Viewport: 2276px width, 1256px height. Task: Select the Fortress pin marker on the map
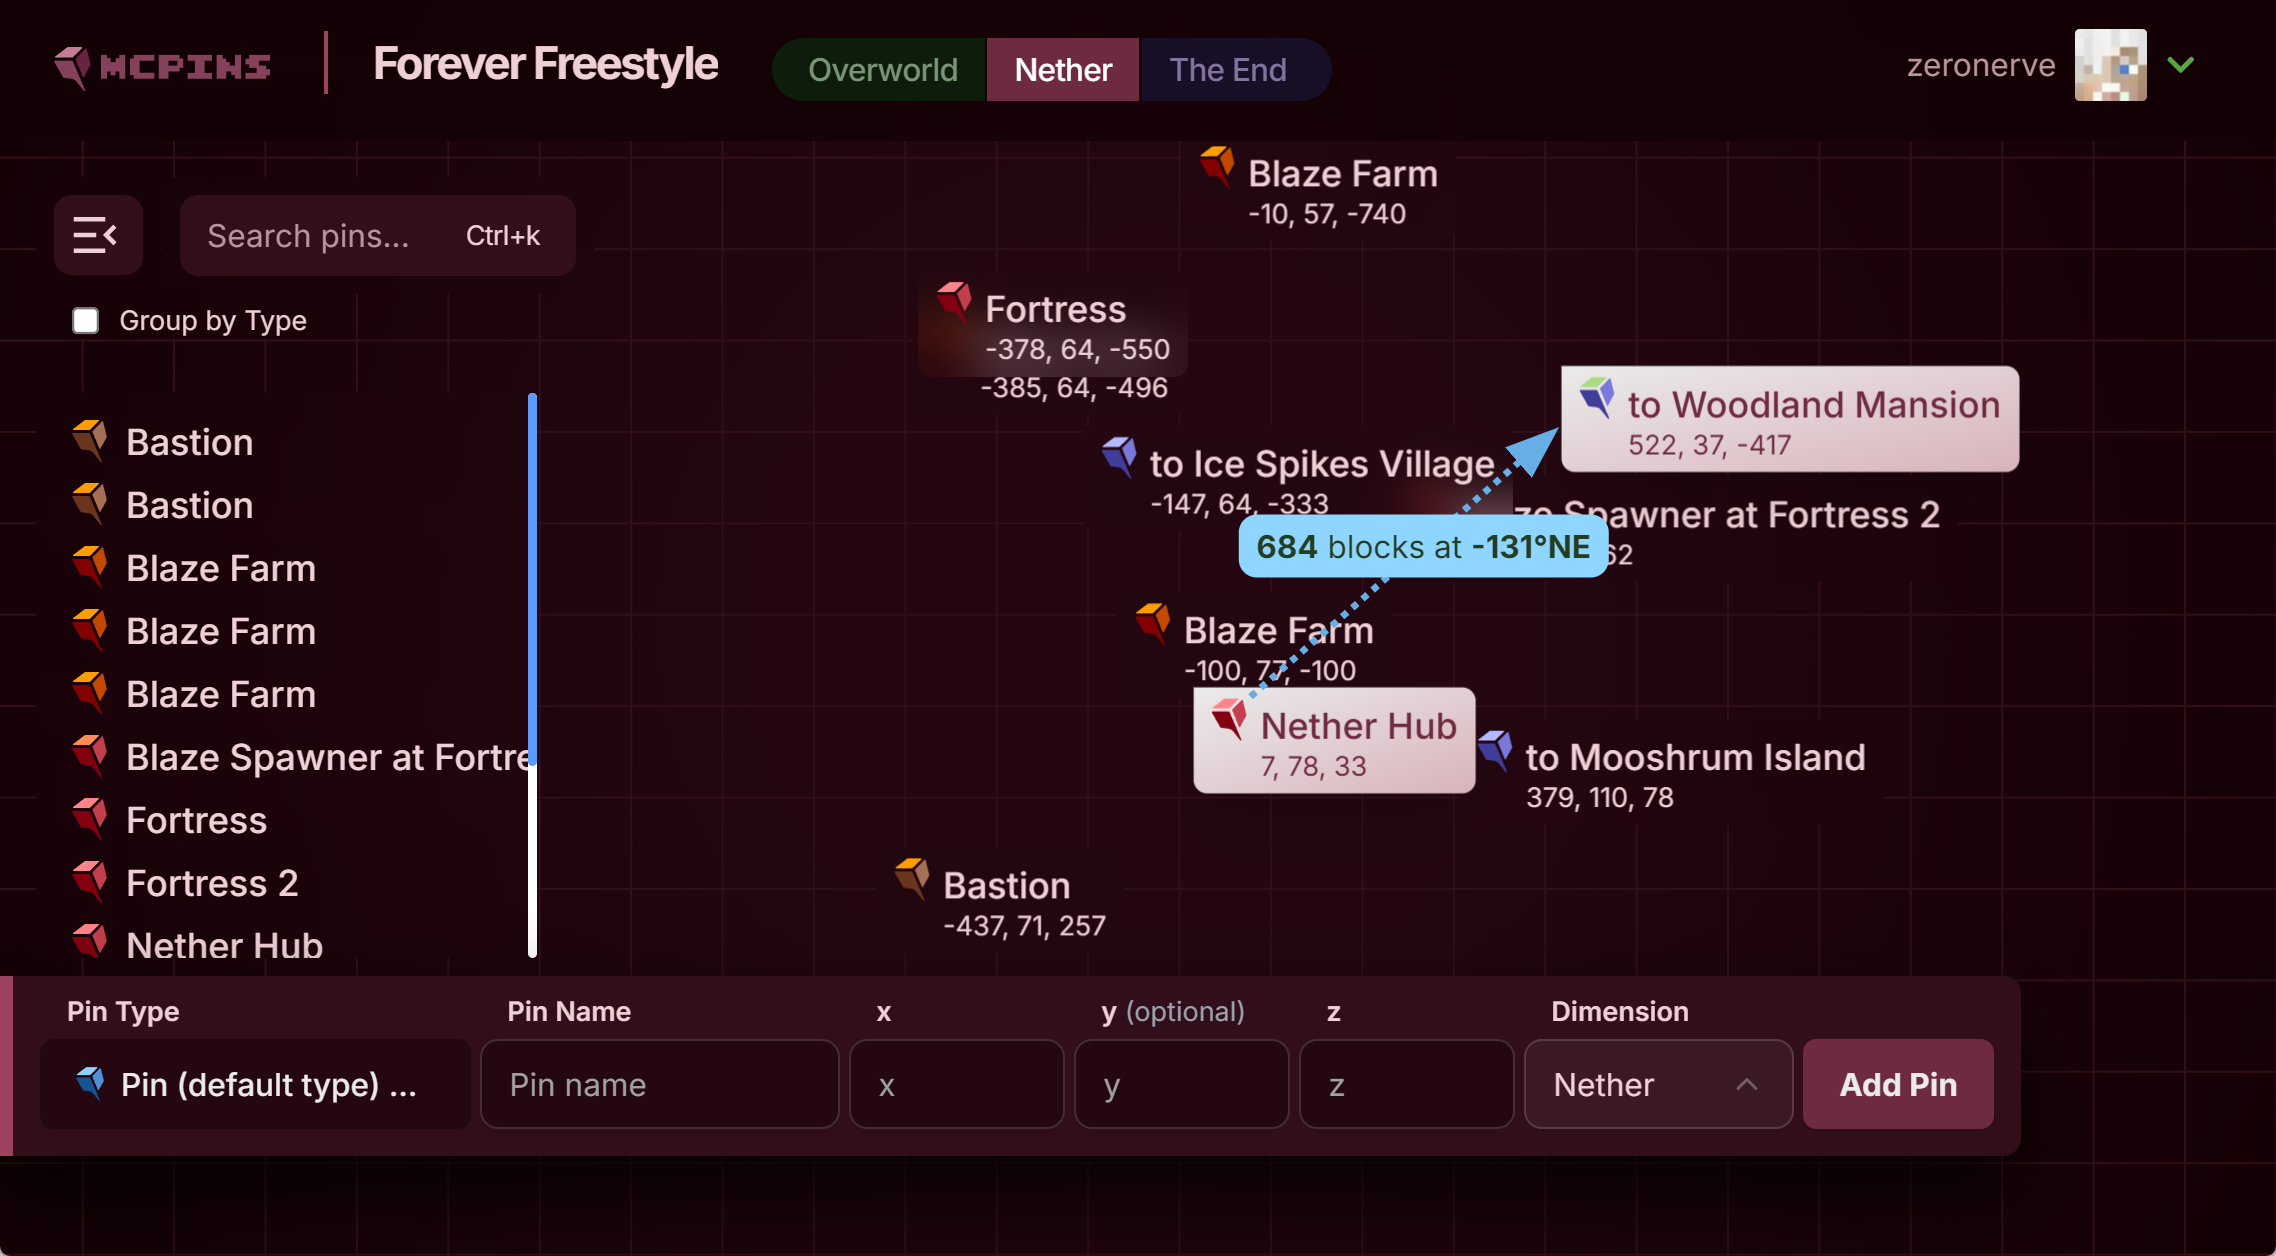click(x=955, y=301)
